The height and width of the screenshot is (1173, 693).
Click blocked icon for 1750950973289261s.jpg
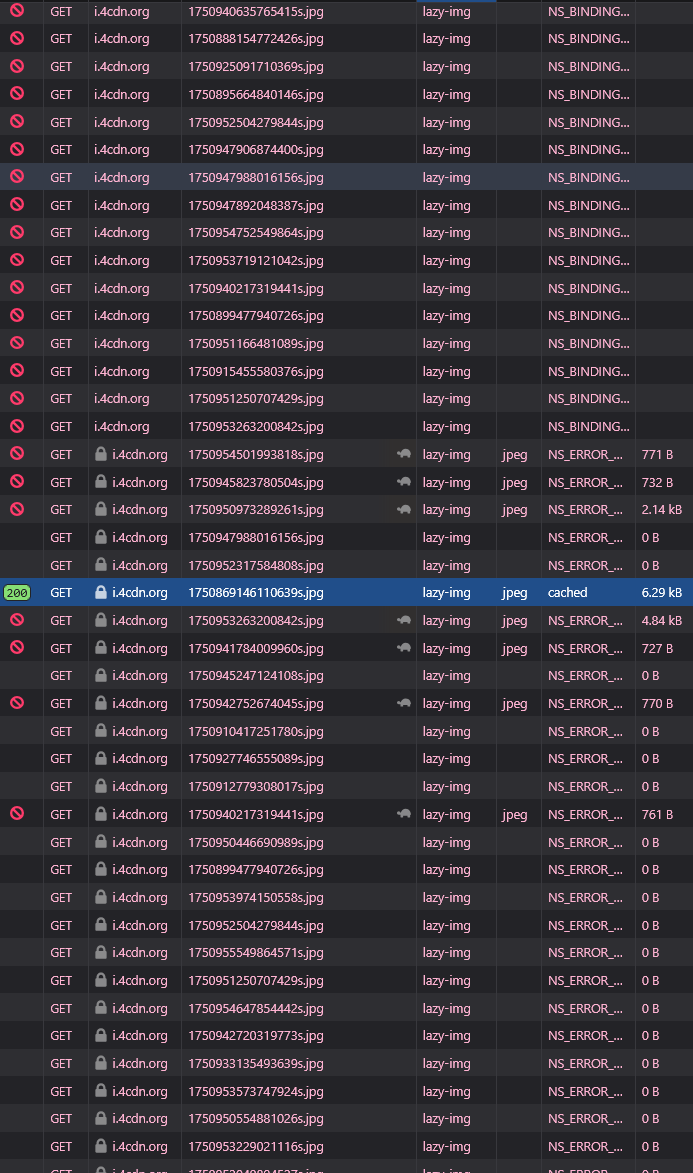(16, 509)
